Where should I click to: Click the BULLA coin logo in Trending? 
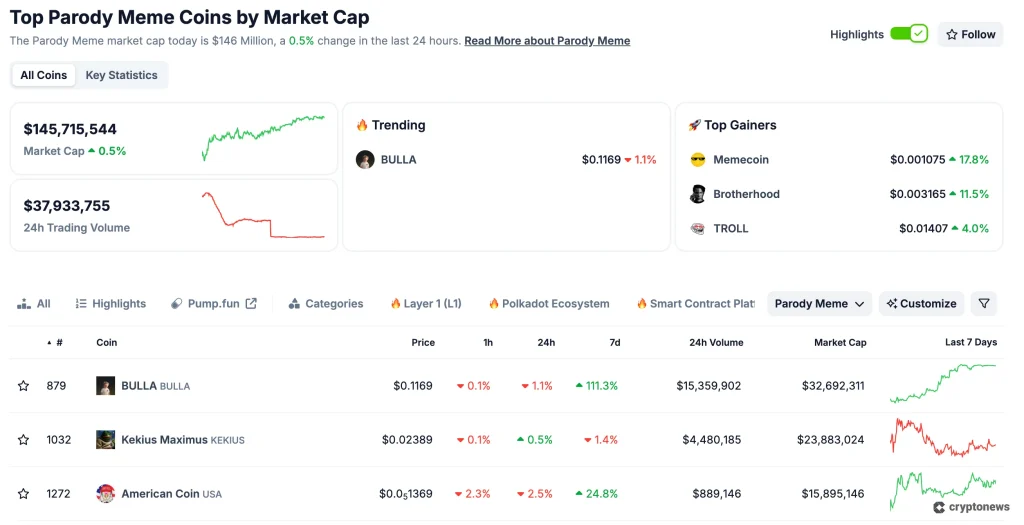[x=365, y=160]
